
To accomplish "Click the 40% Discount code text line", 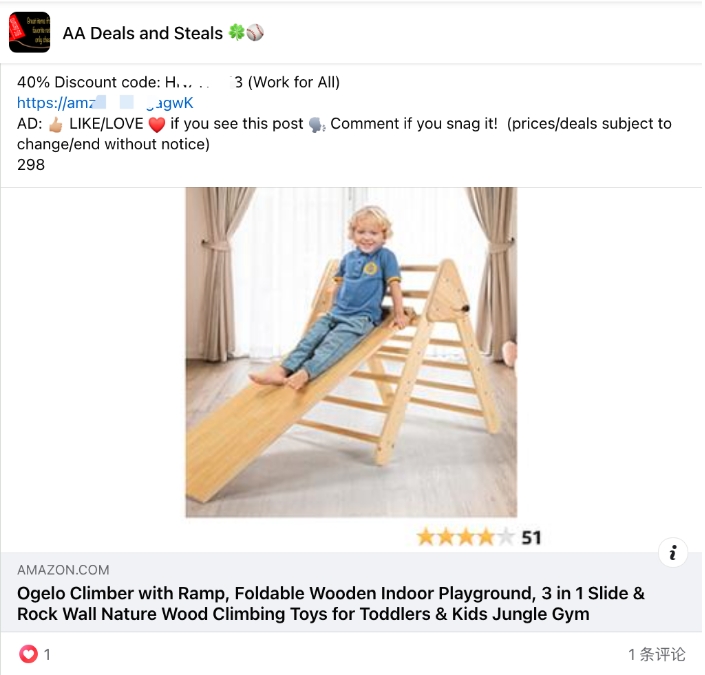I will click(x=178, y=82).
